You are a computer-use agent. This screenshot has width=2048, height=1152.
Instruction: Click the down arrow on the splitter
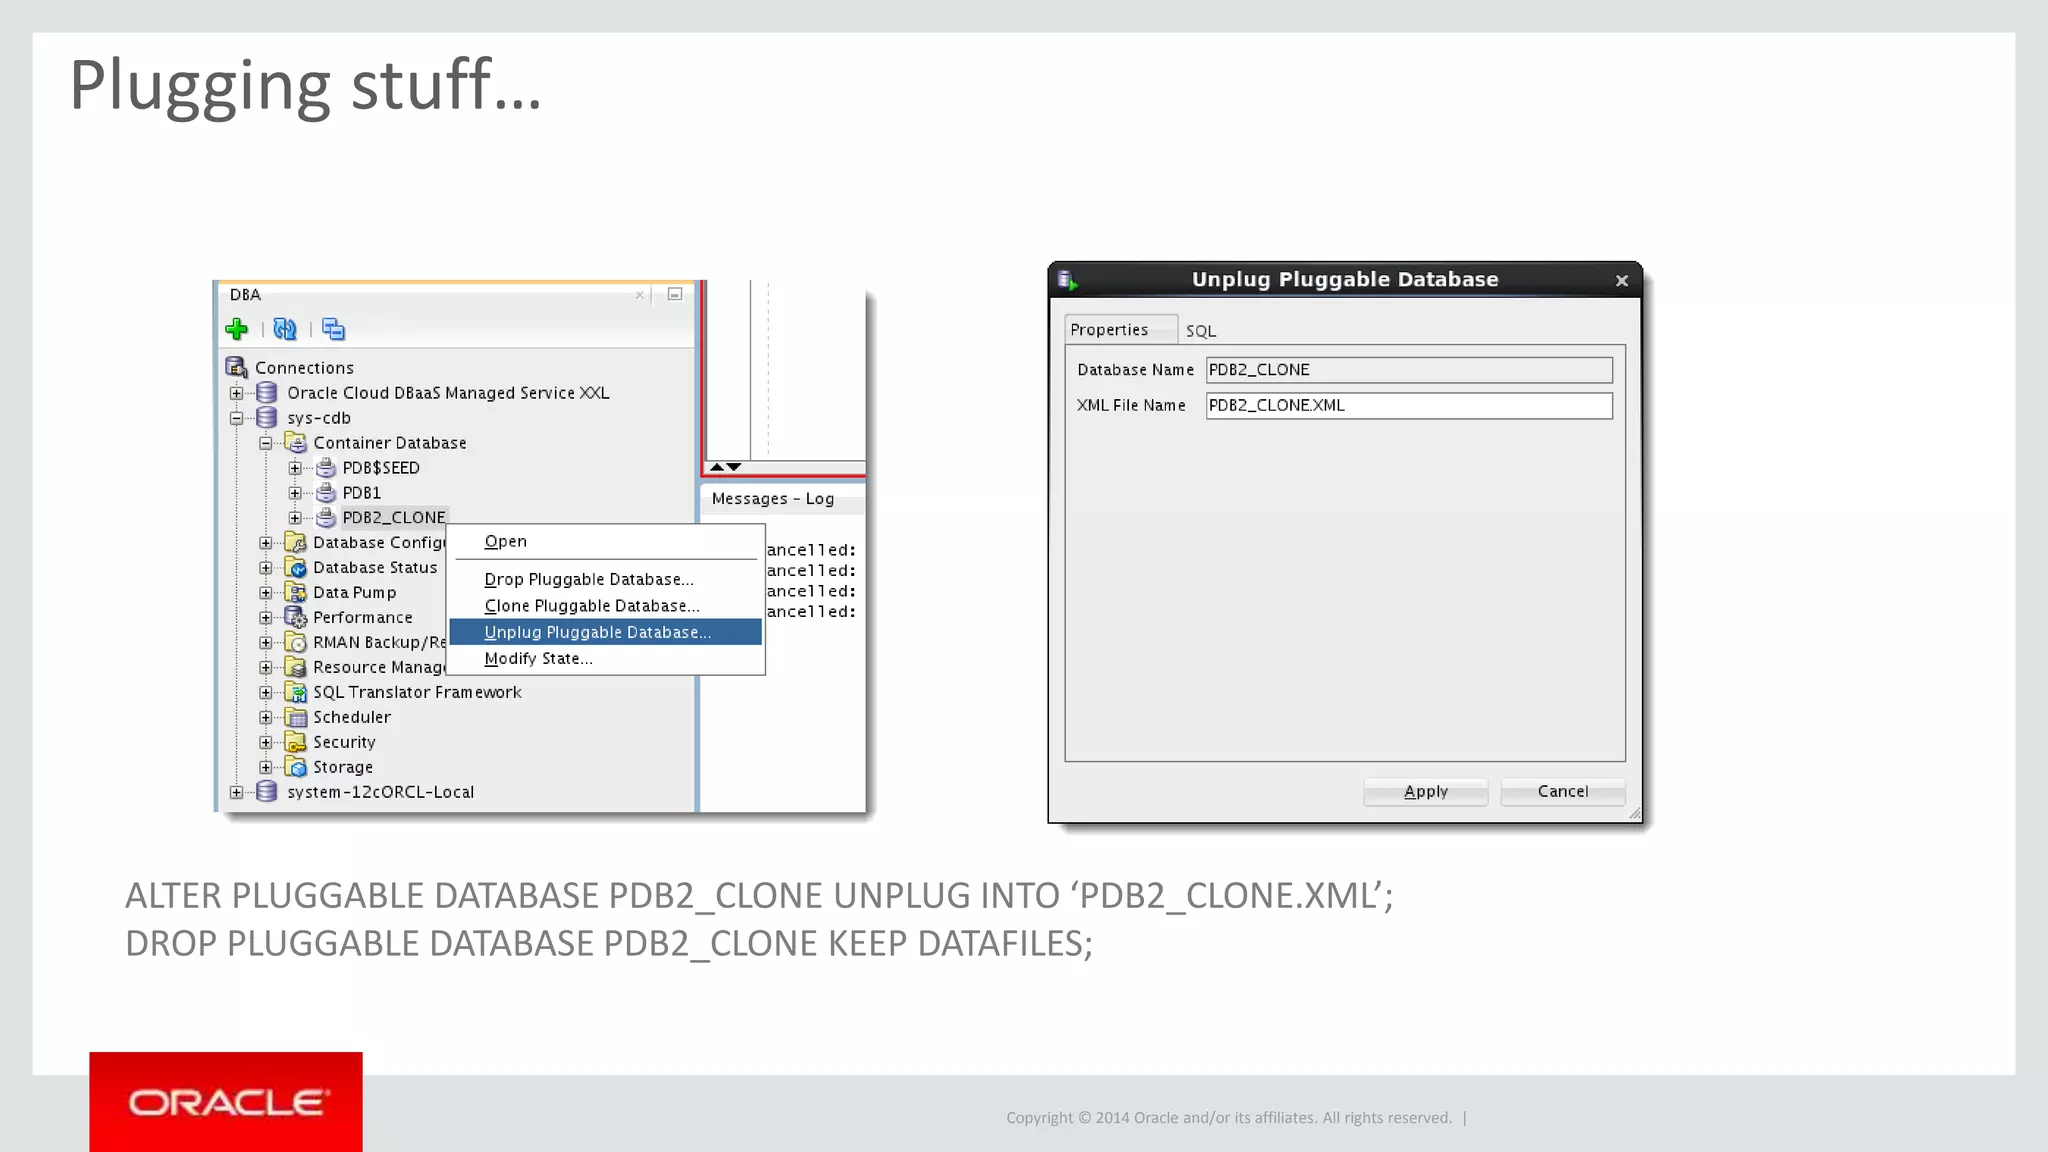[x=734, y=467]
